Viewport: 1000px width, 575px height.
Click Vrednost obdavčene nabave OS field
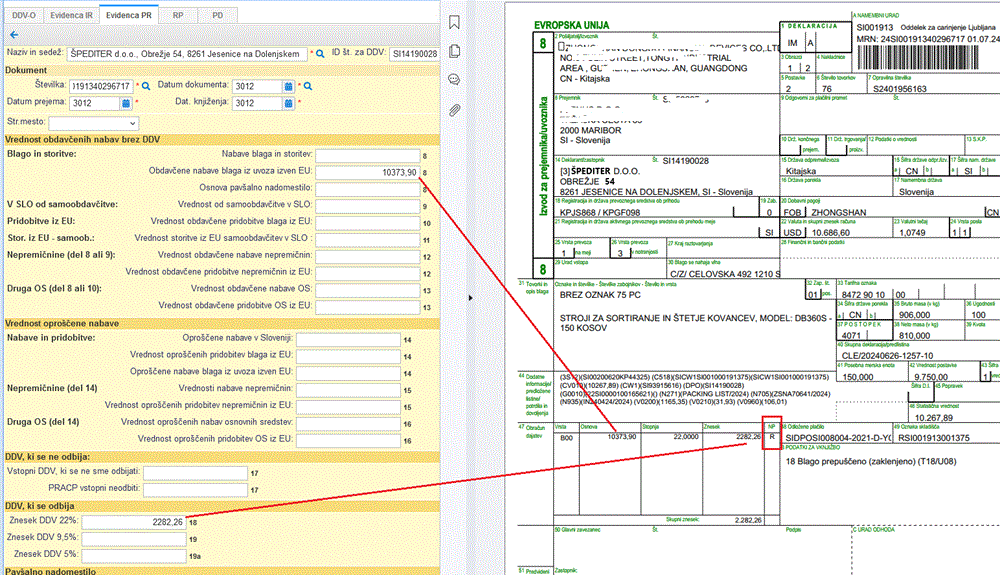coord(367,289)
